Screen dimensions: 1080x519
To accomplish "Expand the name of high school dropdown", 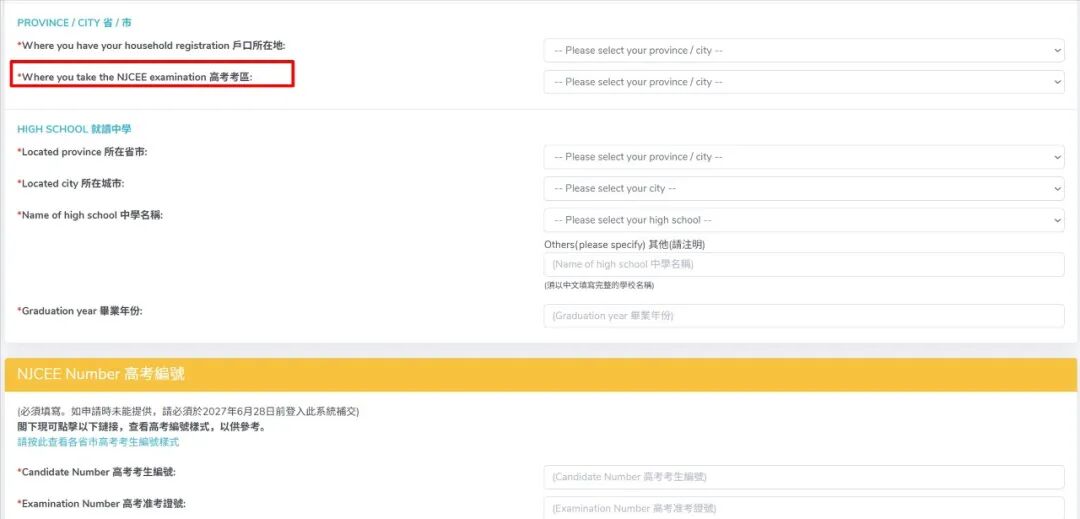I will pos(804,220).
